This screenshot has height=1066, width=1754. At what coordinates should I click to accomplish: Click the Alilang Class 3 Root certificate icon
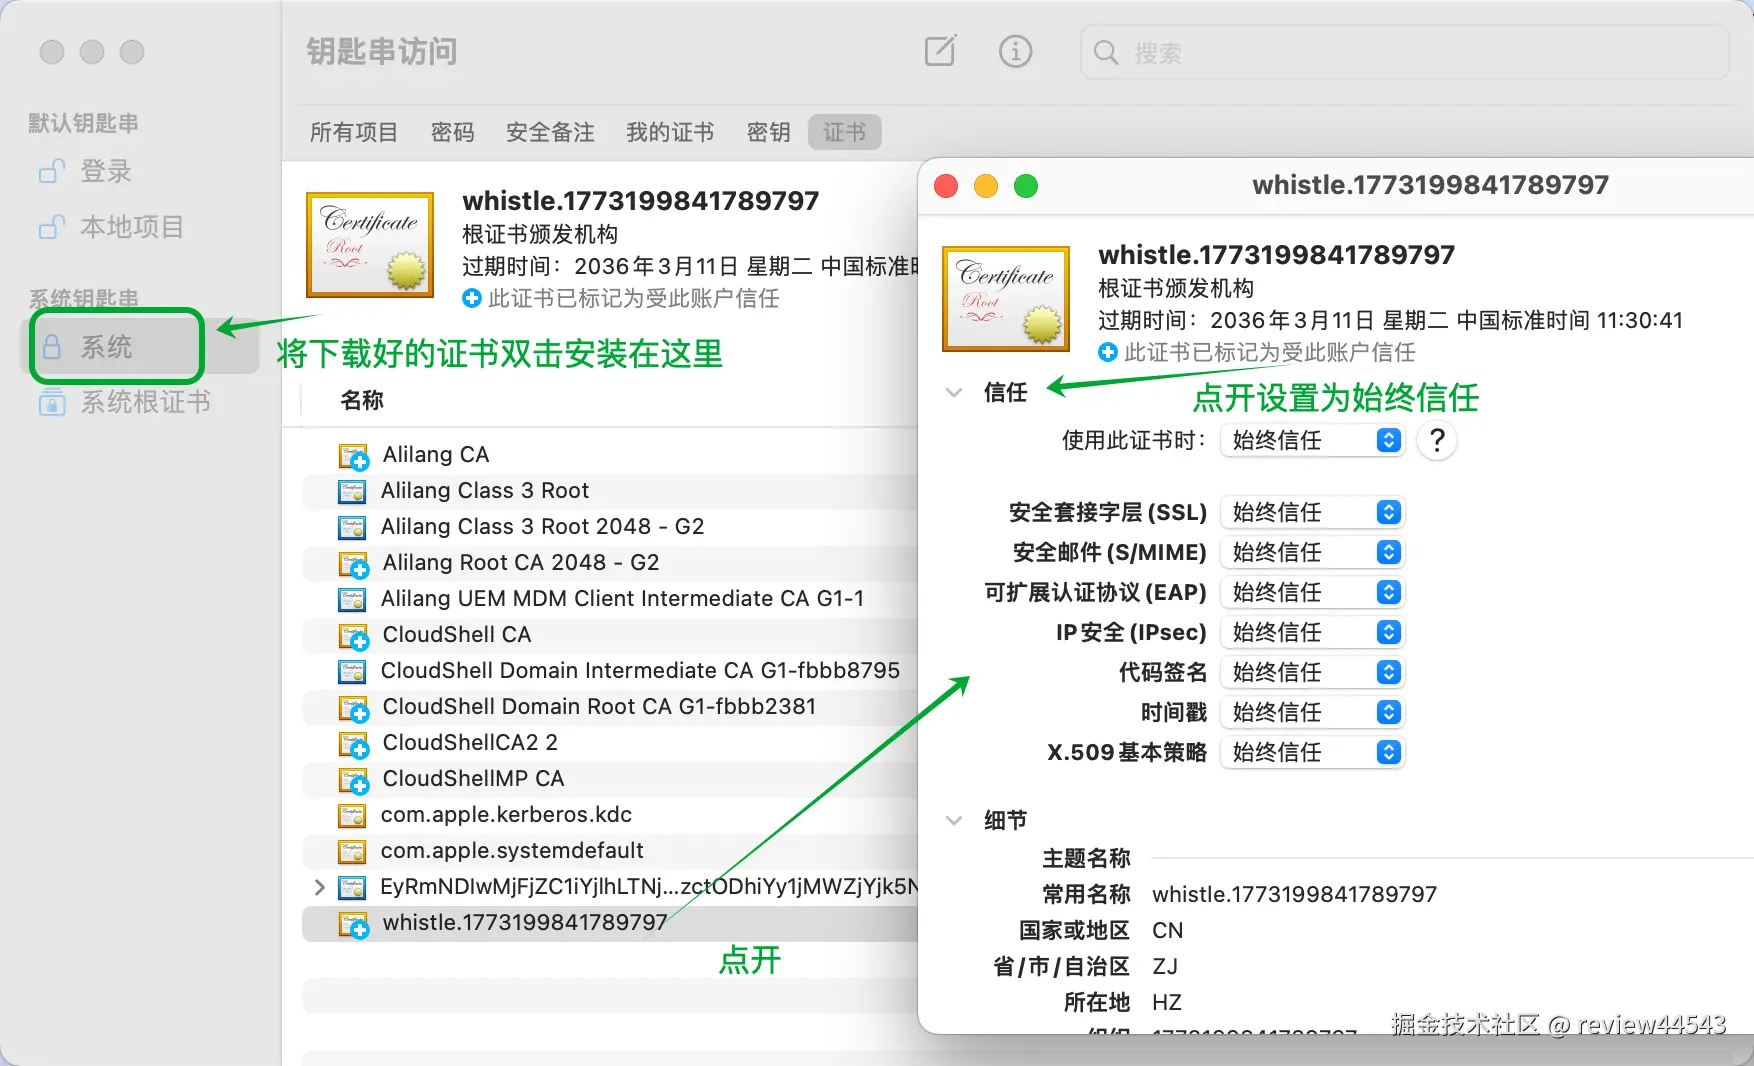click(352, 491)
